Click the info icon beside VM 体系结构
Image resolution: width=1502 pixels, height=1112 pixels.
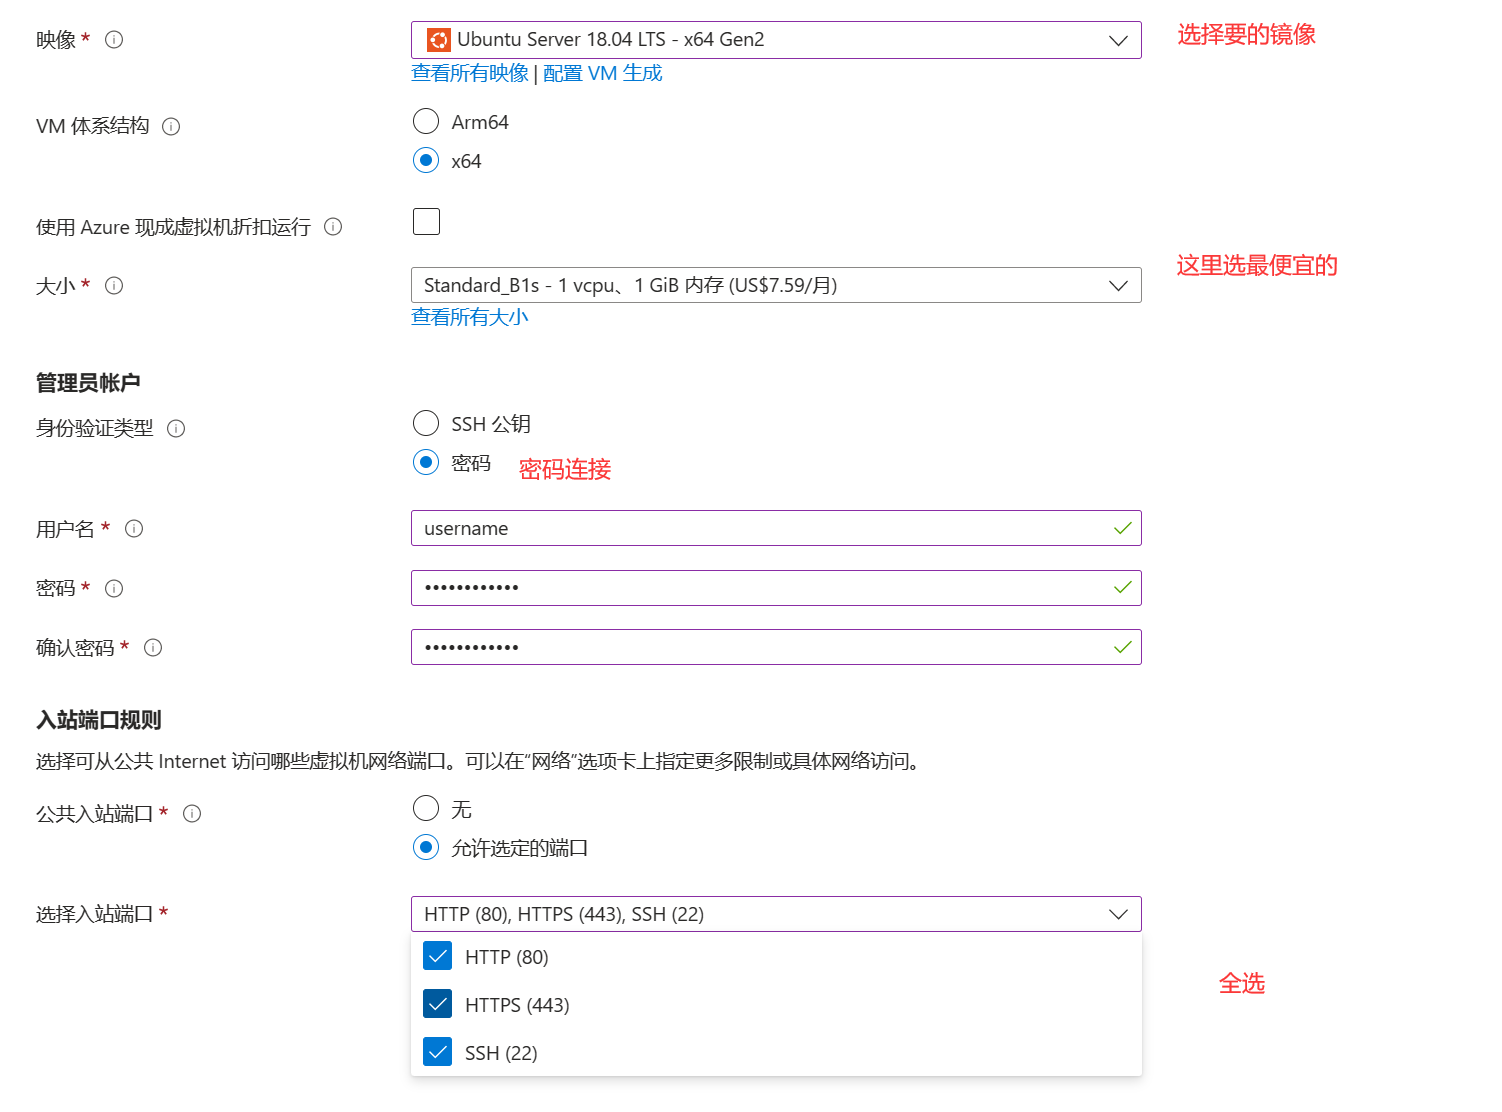pos(171,126)
